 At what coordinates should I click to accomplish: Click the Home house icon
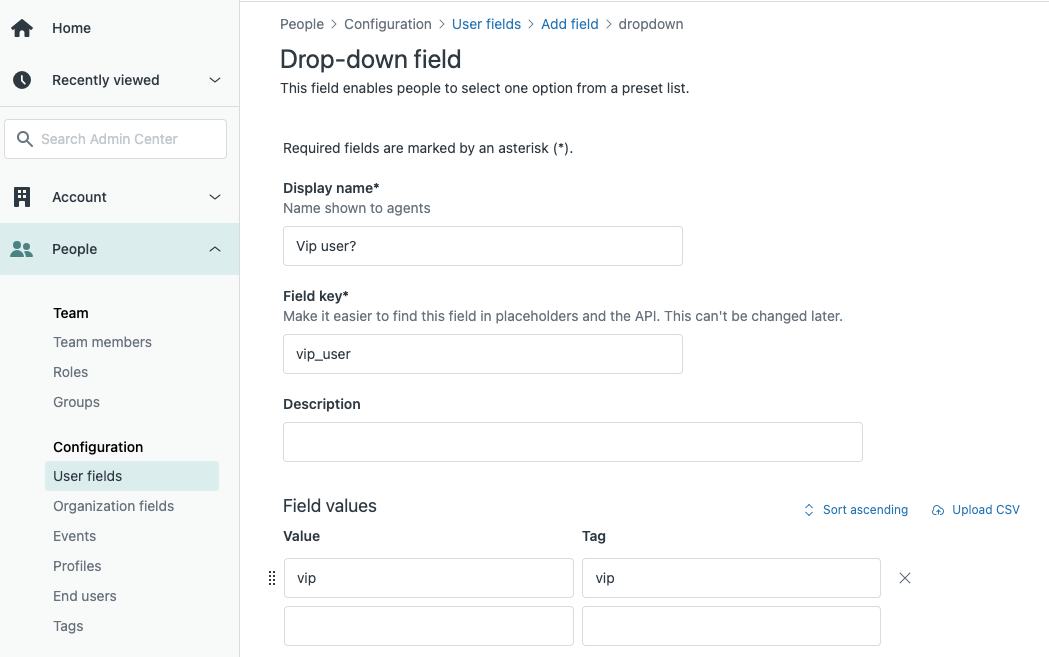tap(22, 28)
